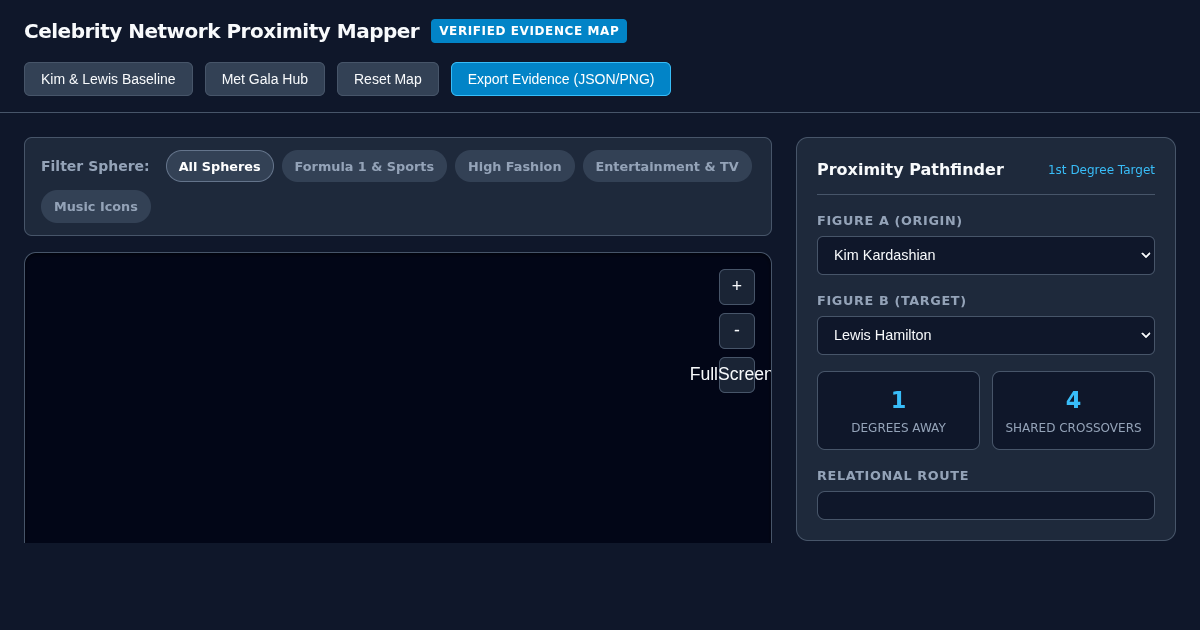Zoom in with the plus button
The width and height of the screenshot is (1200, 630).
point(737,287)
